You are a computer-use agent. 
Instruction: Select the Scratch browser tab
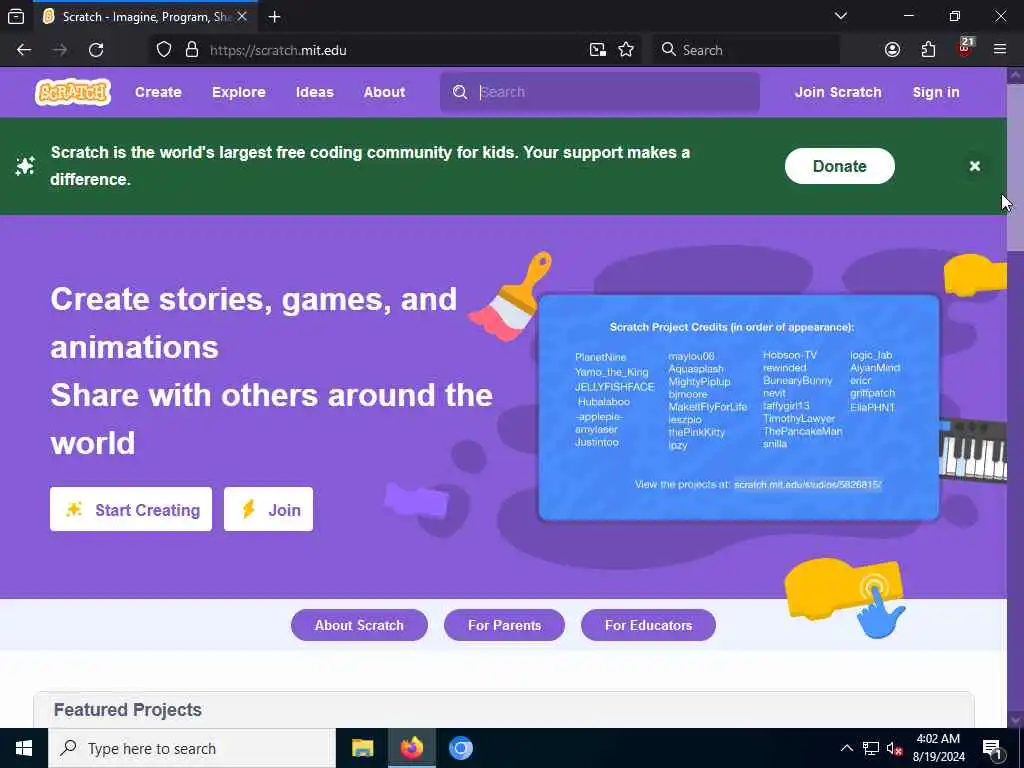pyautogui.click(x=144, y=17)
